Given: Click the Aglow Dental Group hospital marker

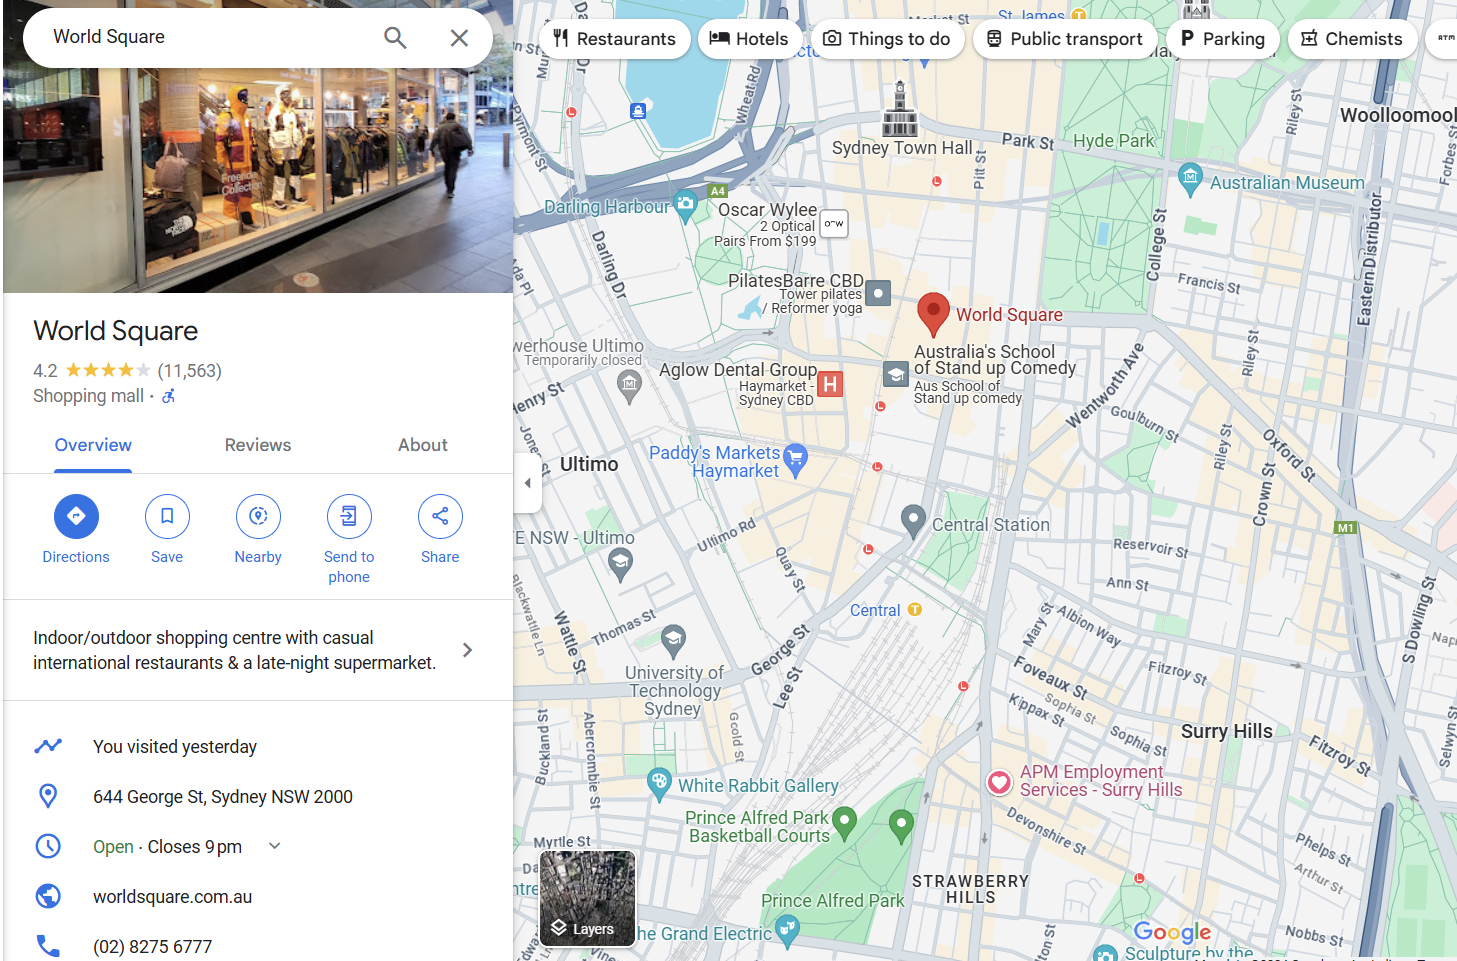Looking at the screenshot, I should pyautogui.click(x=830, y=383).
